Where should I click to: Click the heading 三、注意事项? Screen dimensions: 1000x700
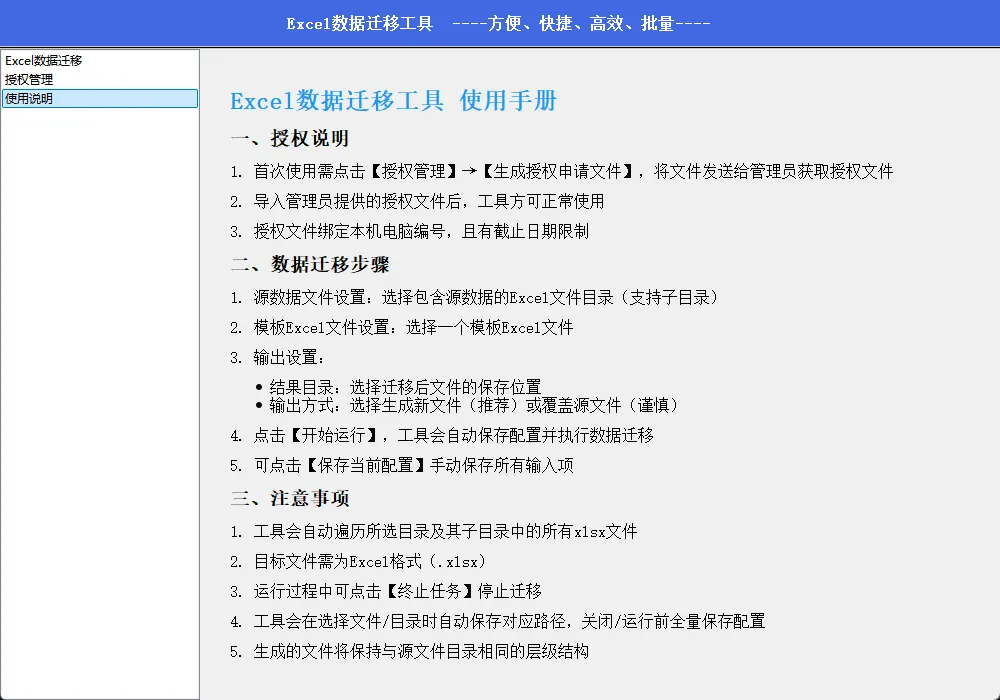pyautogui.click(x=290, y=498)
